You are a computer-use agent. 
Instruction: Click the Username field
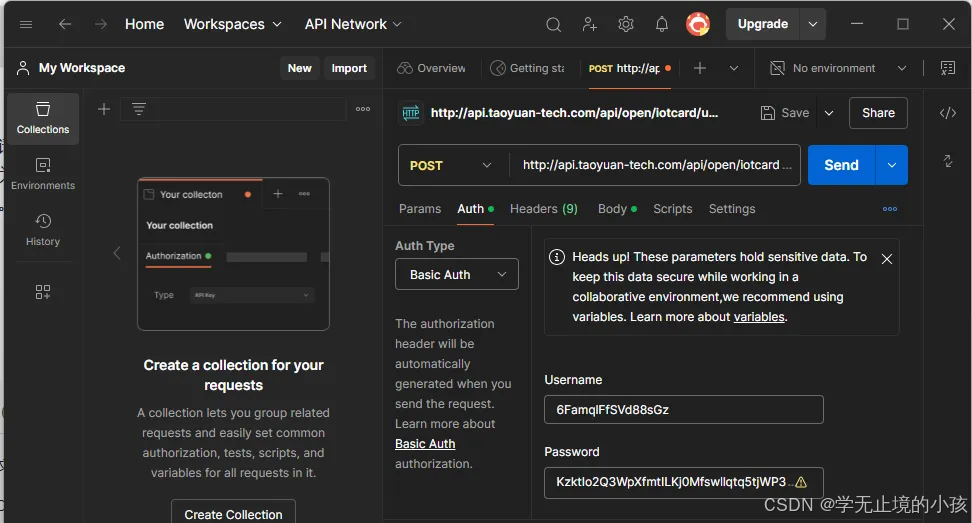tap(684, 410)
